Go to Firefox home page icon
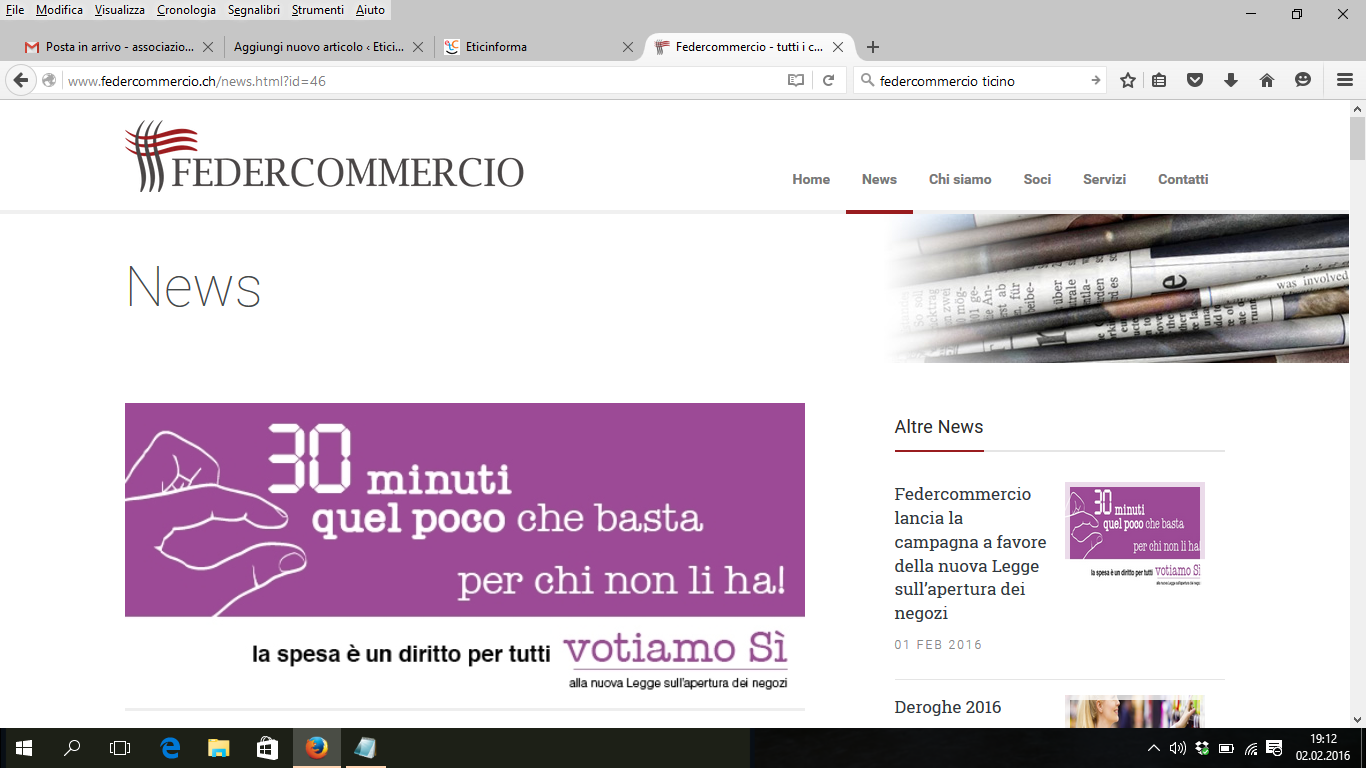This screenshot has width=1366, height=768. click(x=1267, y=81)
